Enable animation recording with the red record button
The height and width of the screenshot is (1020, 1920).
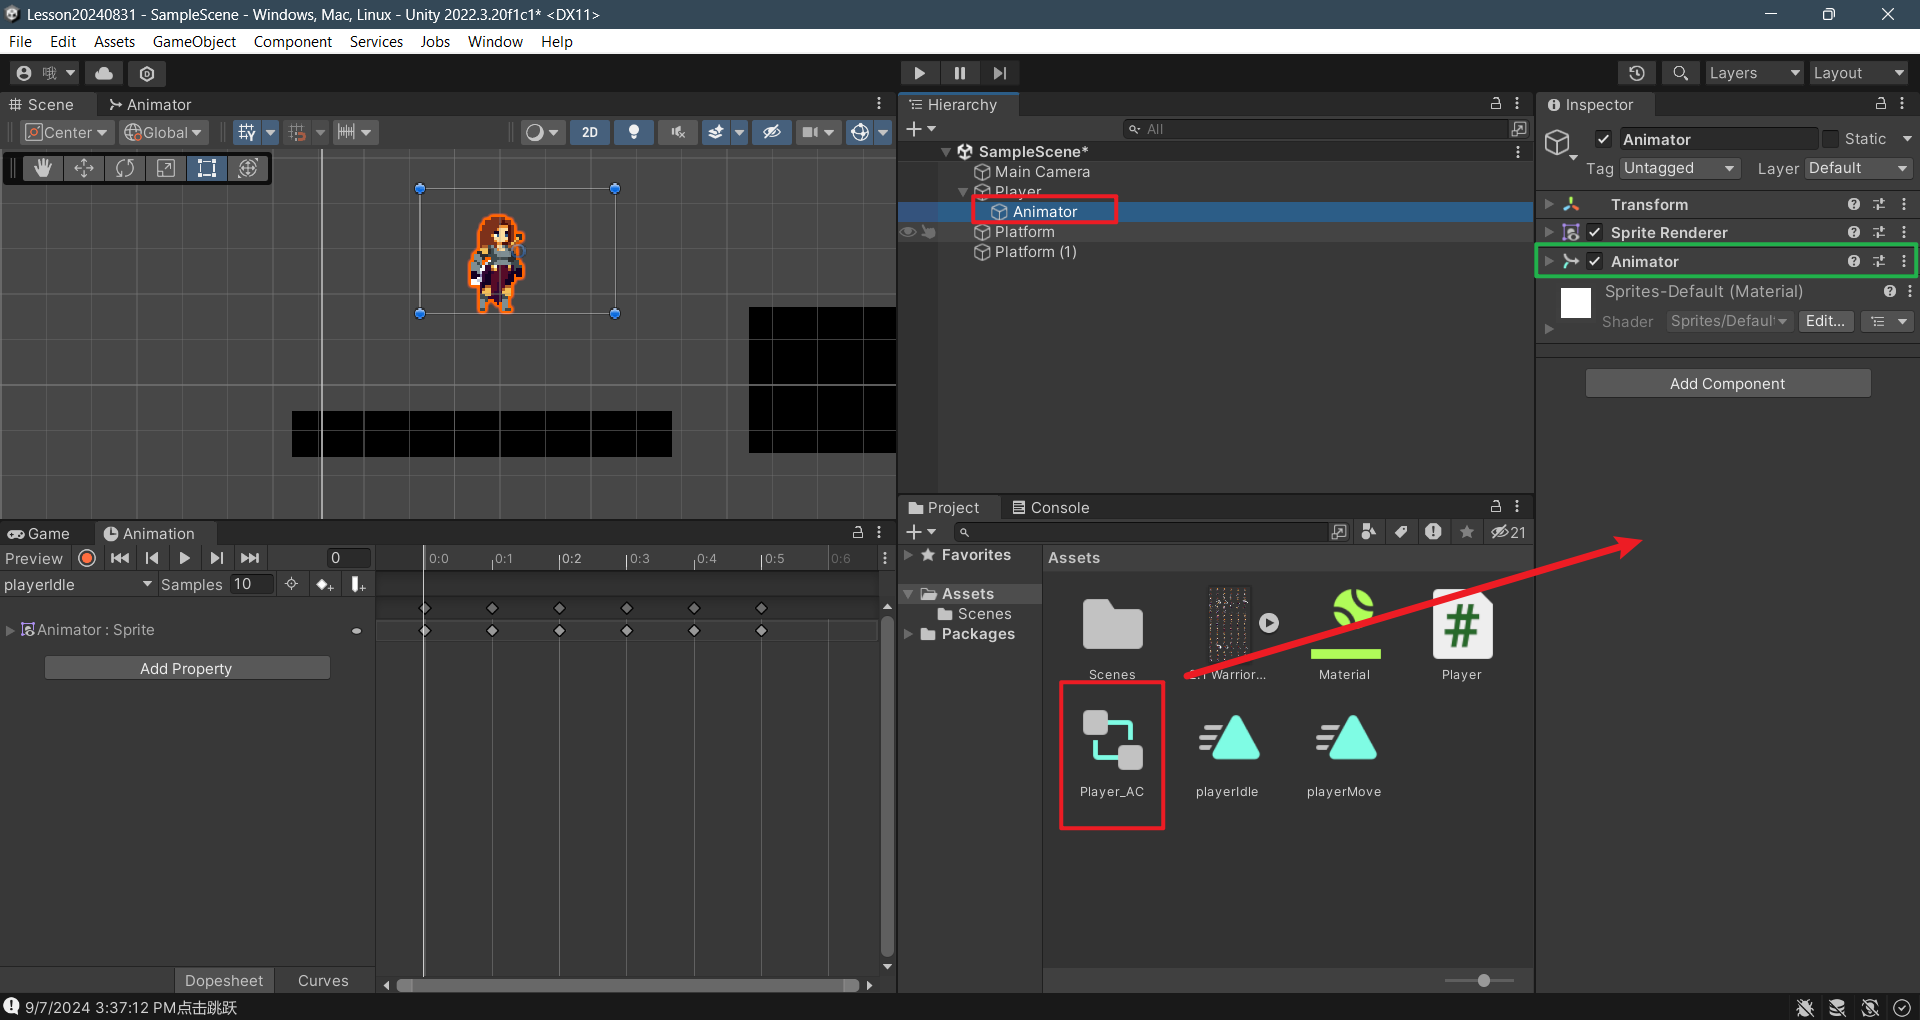pos(87,558)
